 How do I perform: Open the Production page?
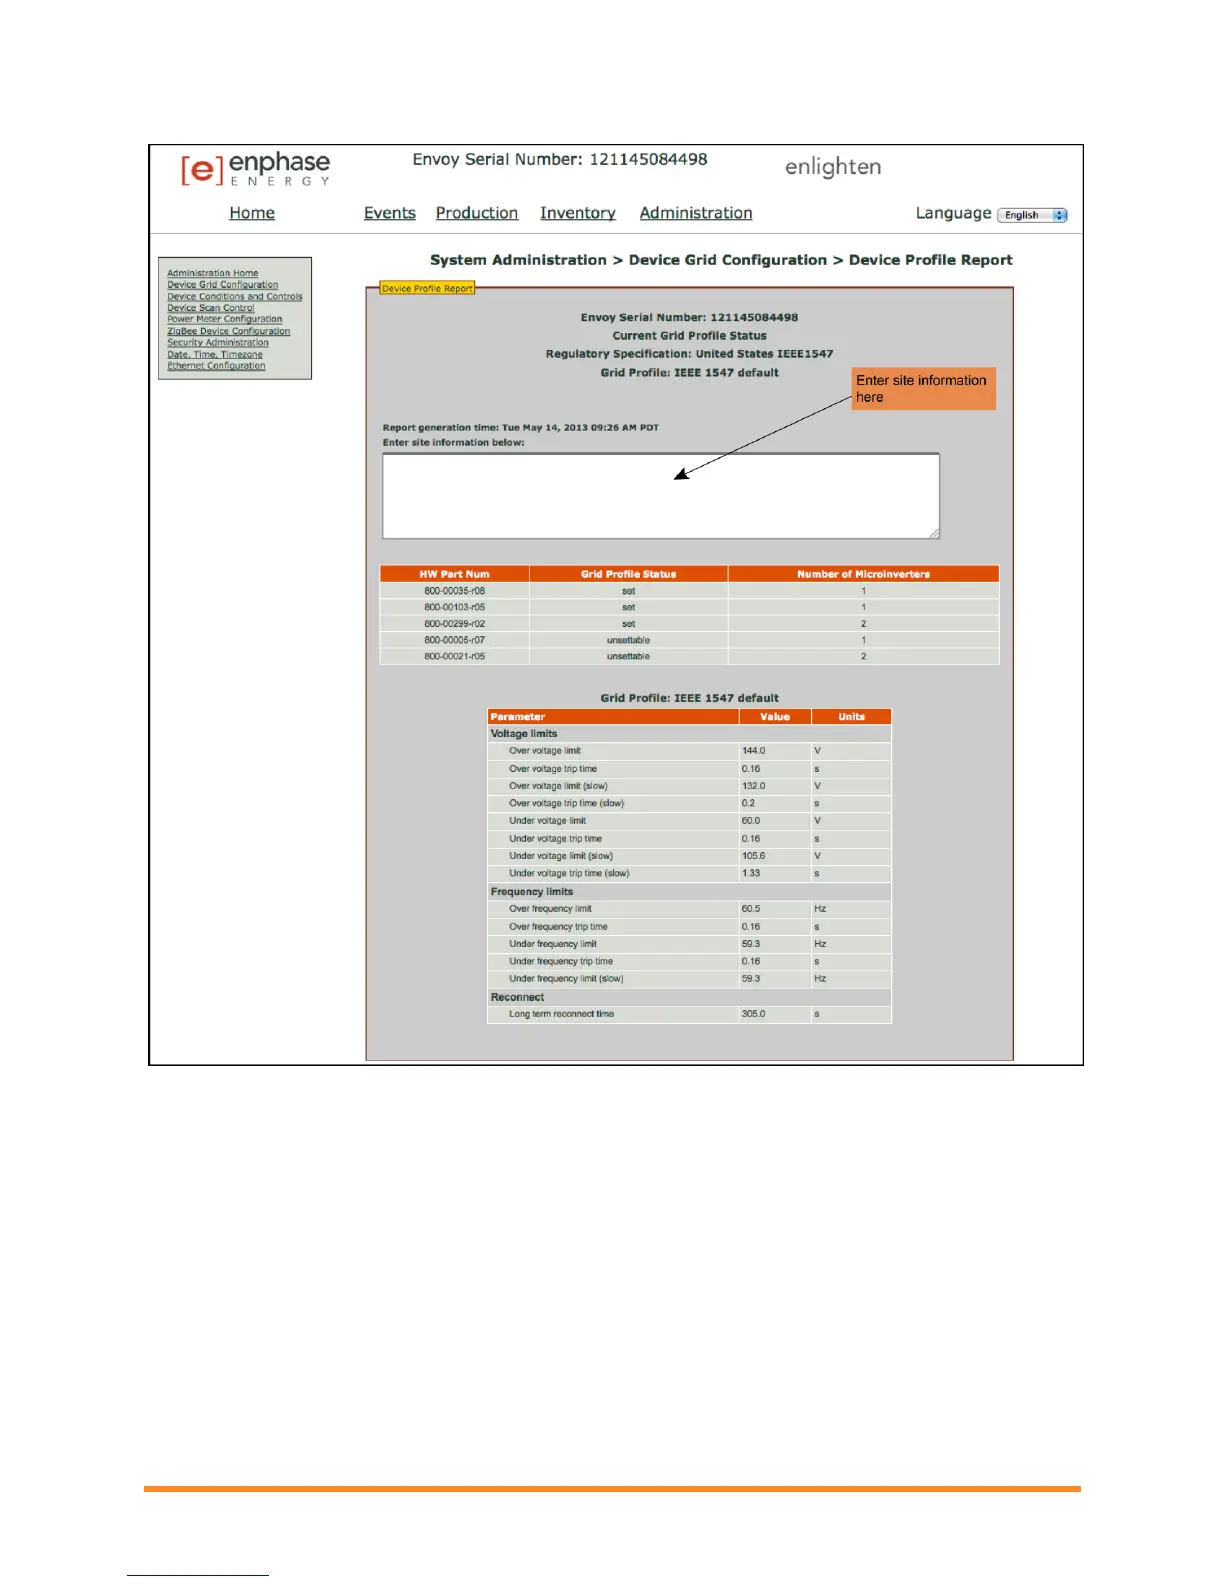pos(477,213)
